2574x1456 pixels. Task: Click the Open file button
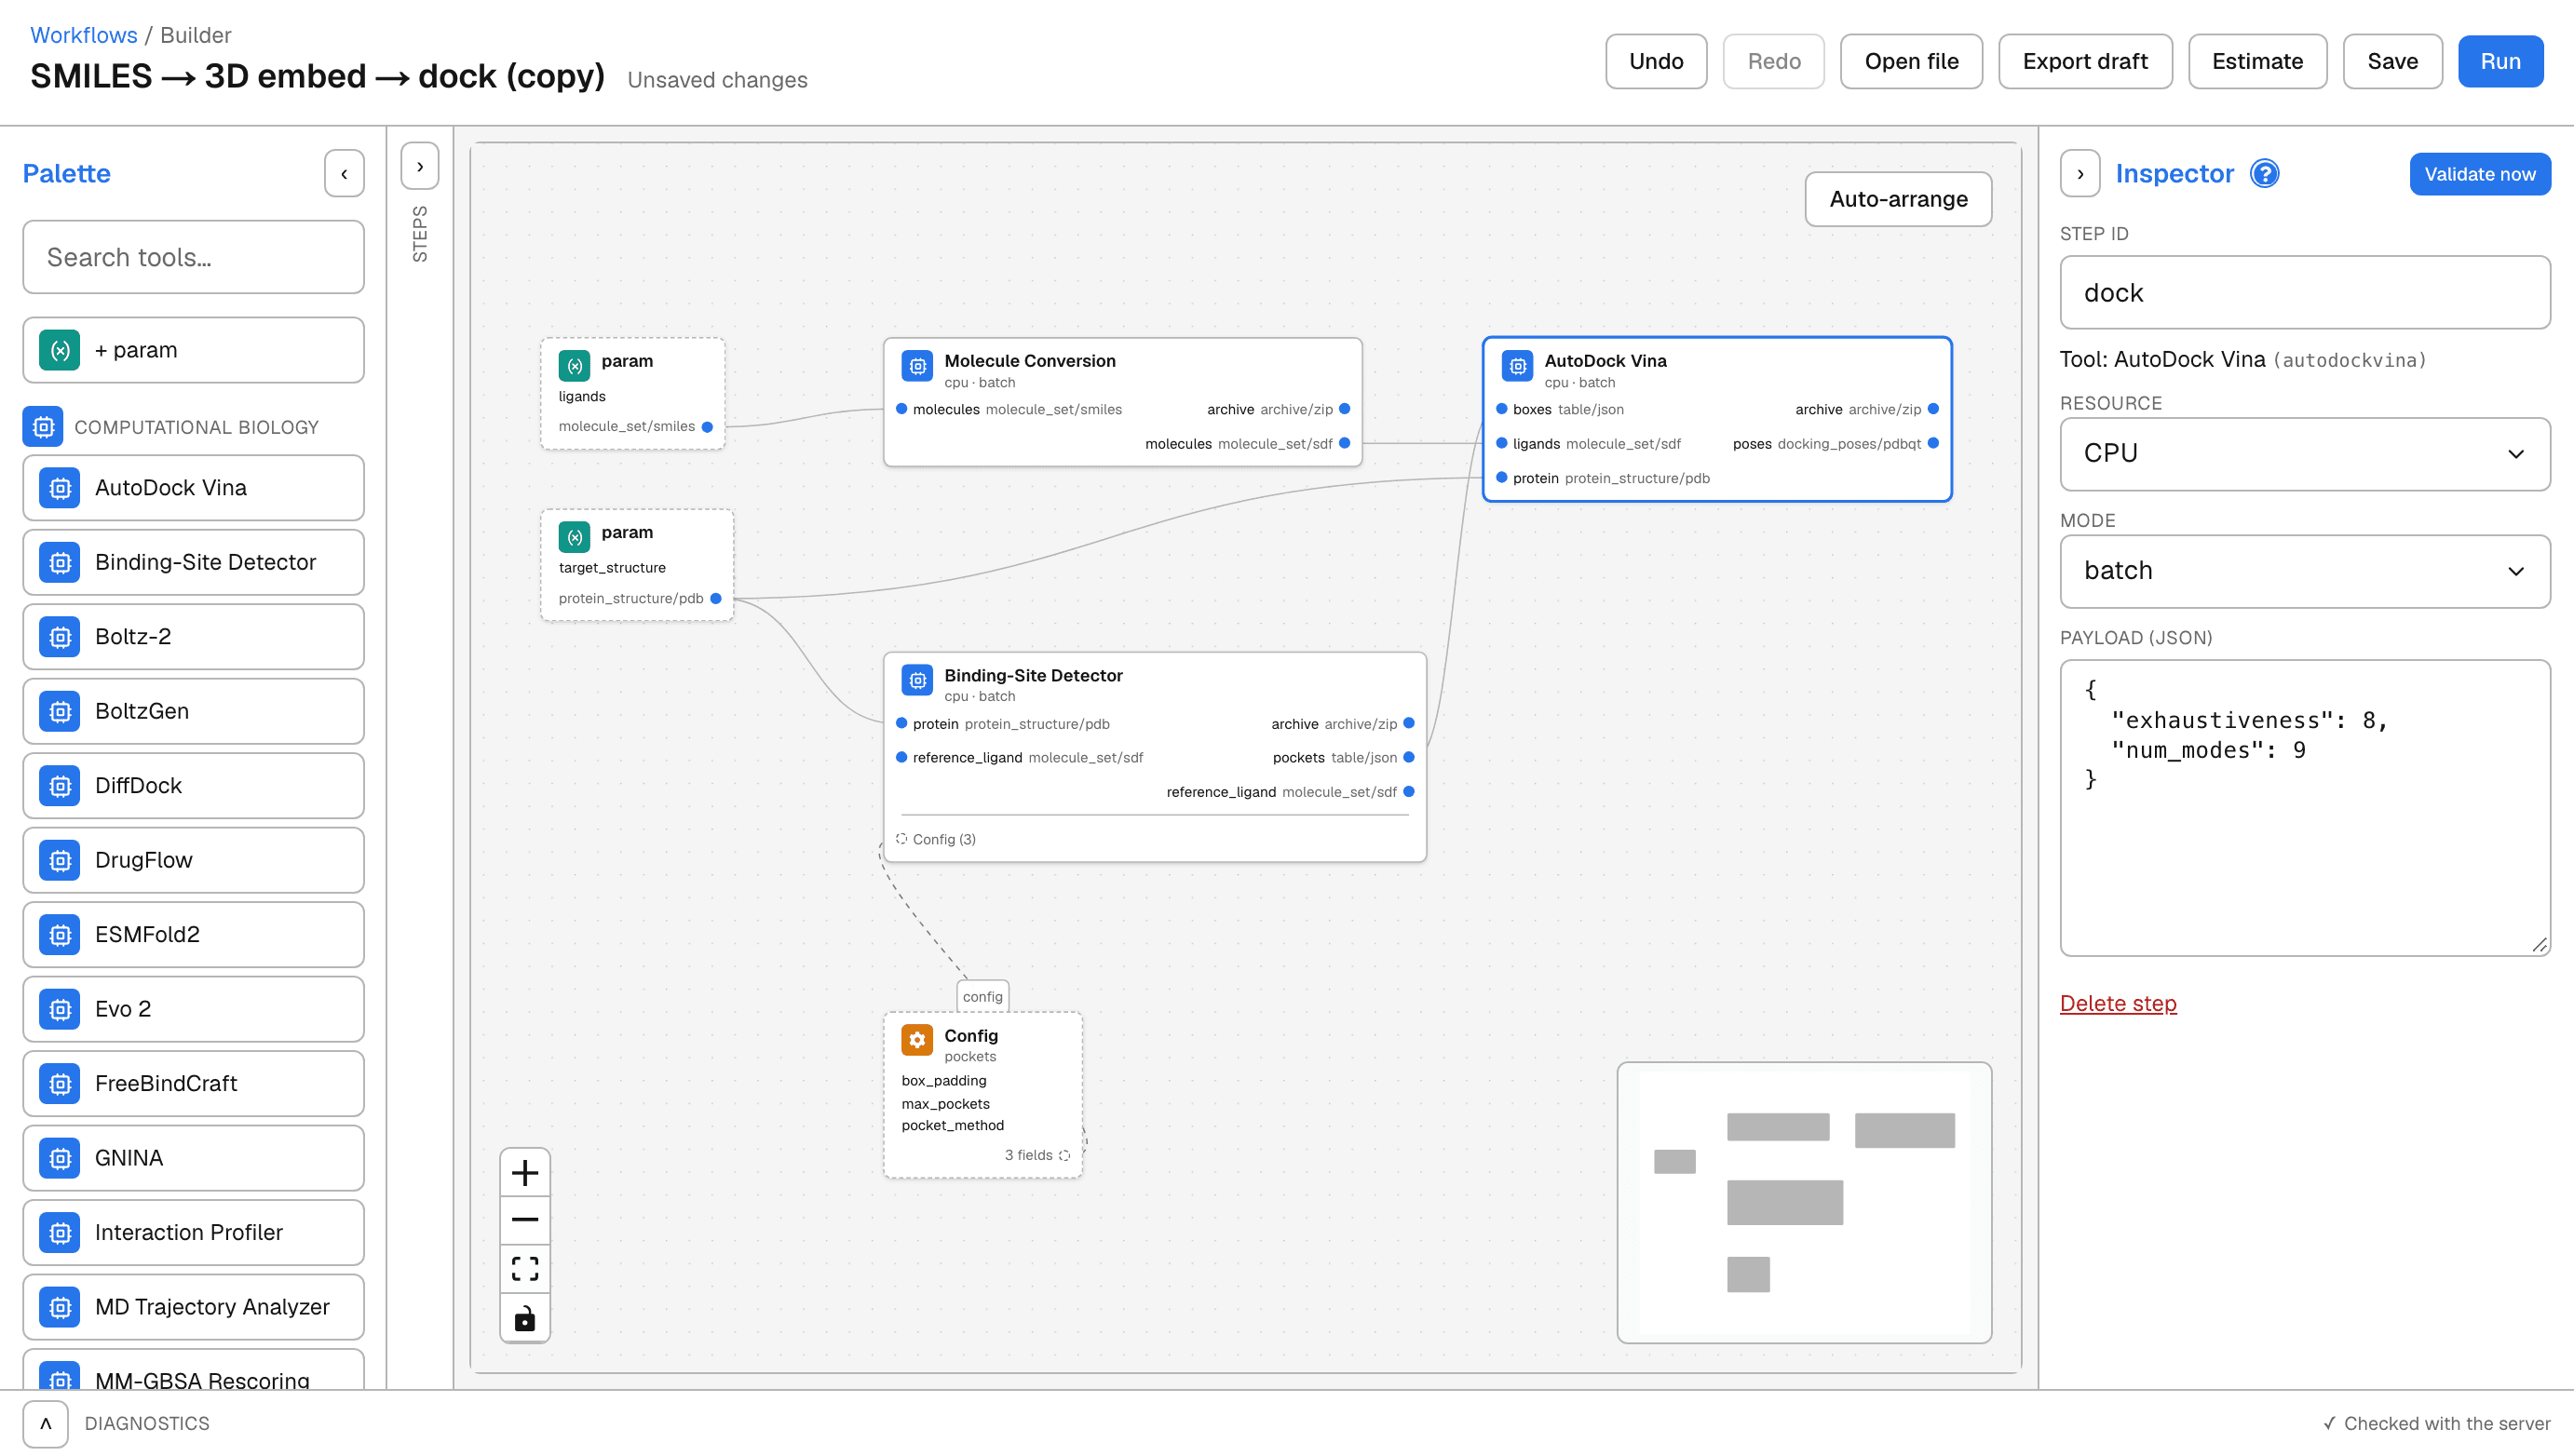pyautogui.click(x=1911, y=61)
